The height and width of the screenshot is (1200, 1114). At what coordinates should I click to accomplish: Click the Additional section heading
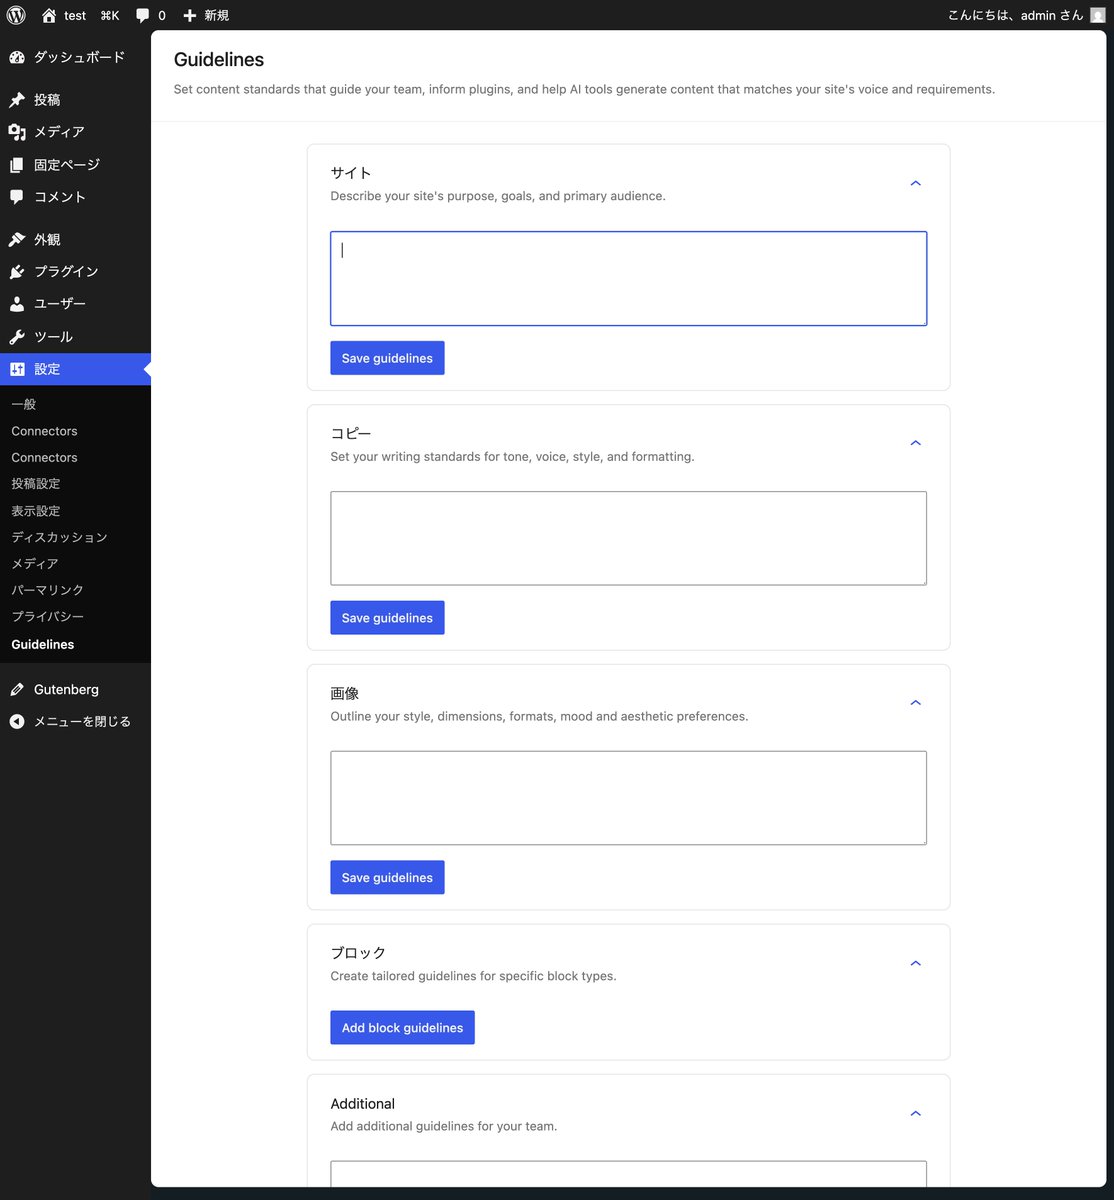tap(363, 1104)
